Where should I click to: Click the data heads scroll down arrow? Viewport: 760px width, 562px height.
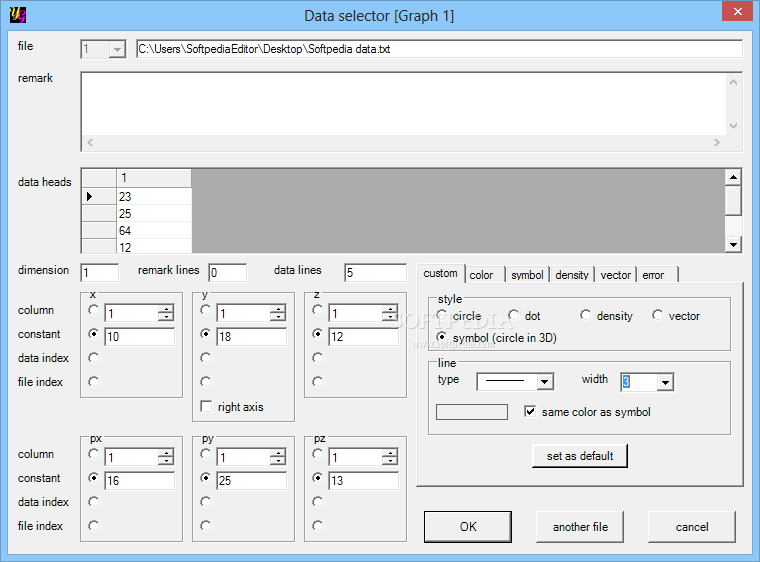click(x=733, y=245)
